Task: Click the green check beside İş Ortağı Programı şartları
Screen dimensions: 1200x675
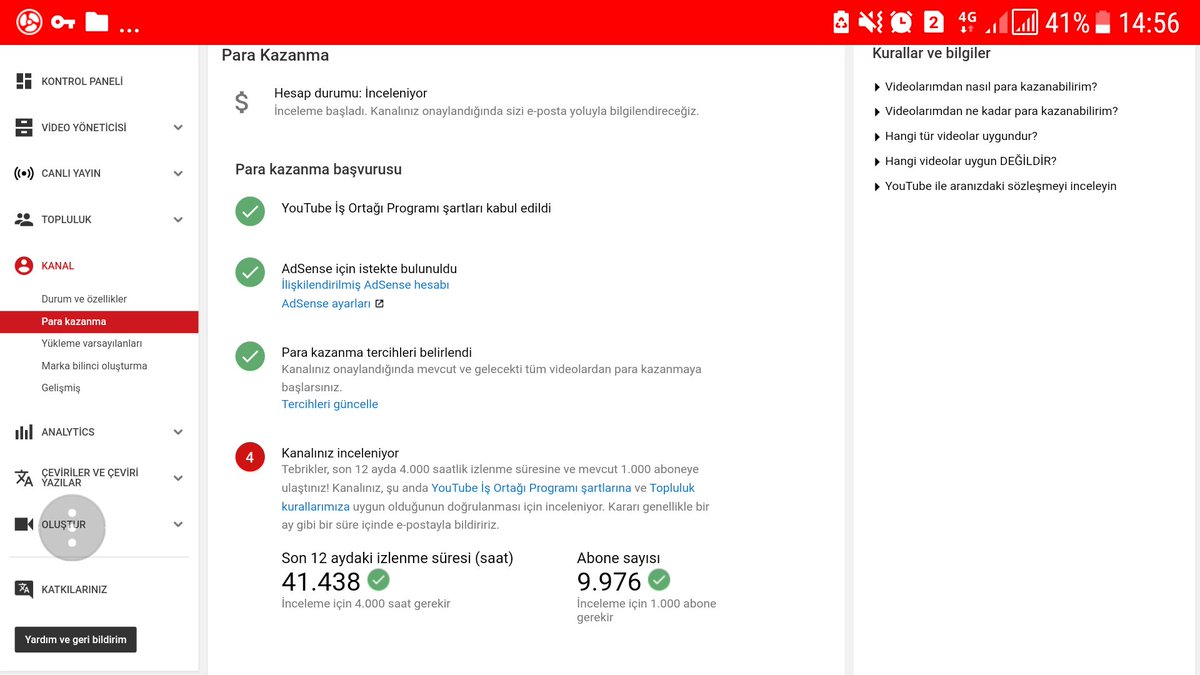Action: (250, 211)
